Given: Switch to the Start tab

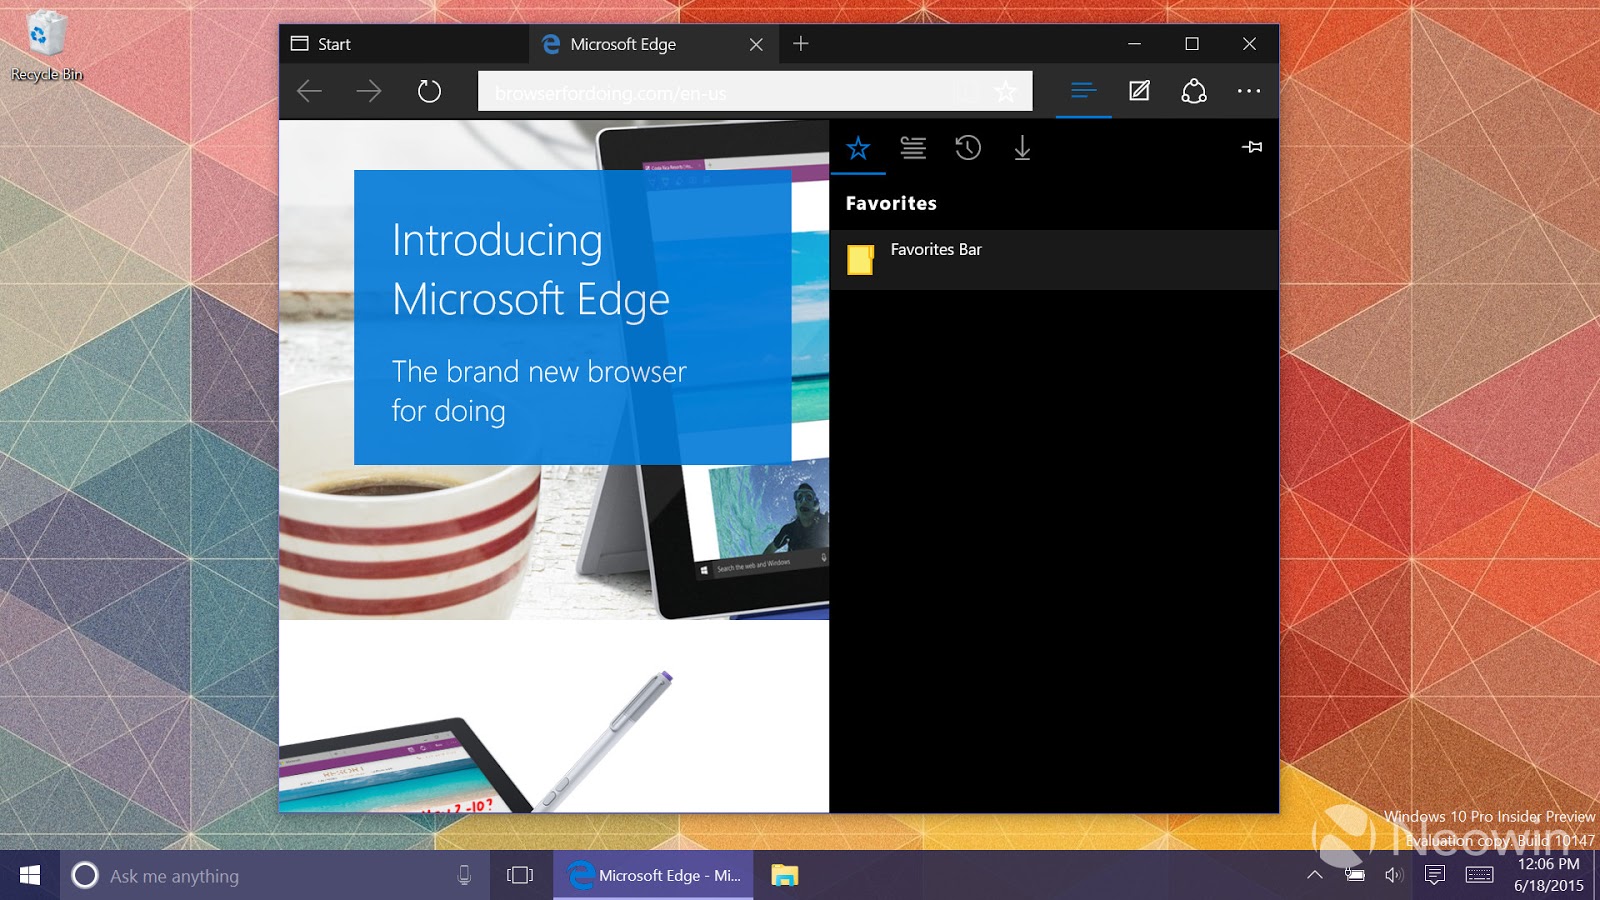Looking at the screenshot, I should click(404, 44).
